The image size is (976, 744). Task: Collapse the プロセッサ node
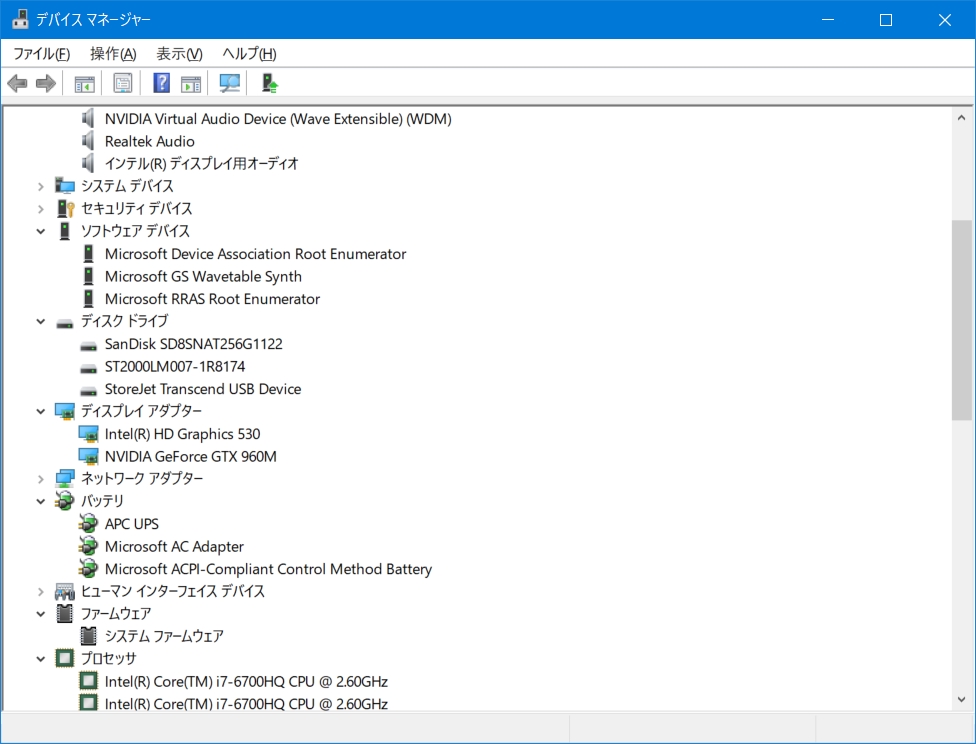click(40, 659)
